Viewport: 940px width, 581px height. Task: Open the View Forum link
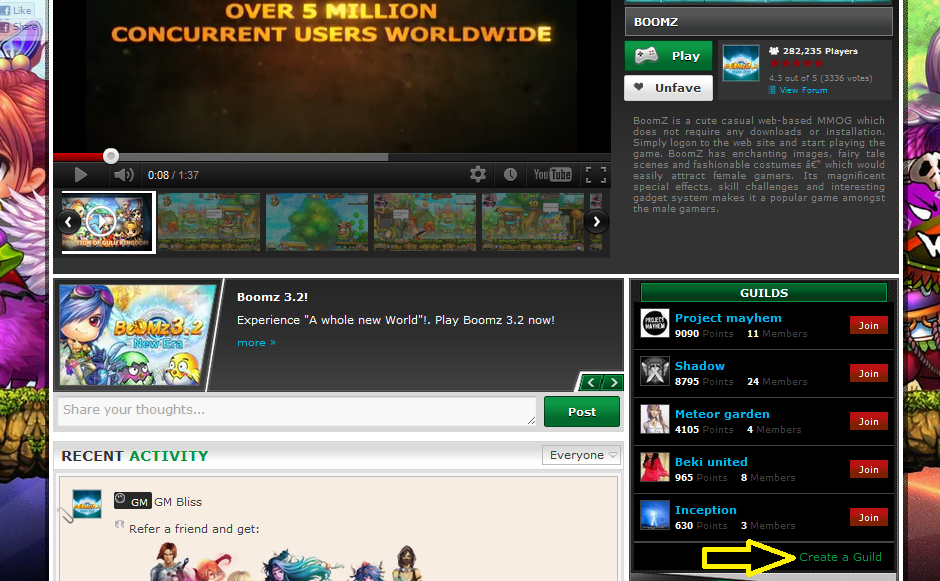pos(803,90)
